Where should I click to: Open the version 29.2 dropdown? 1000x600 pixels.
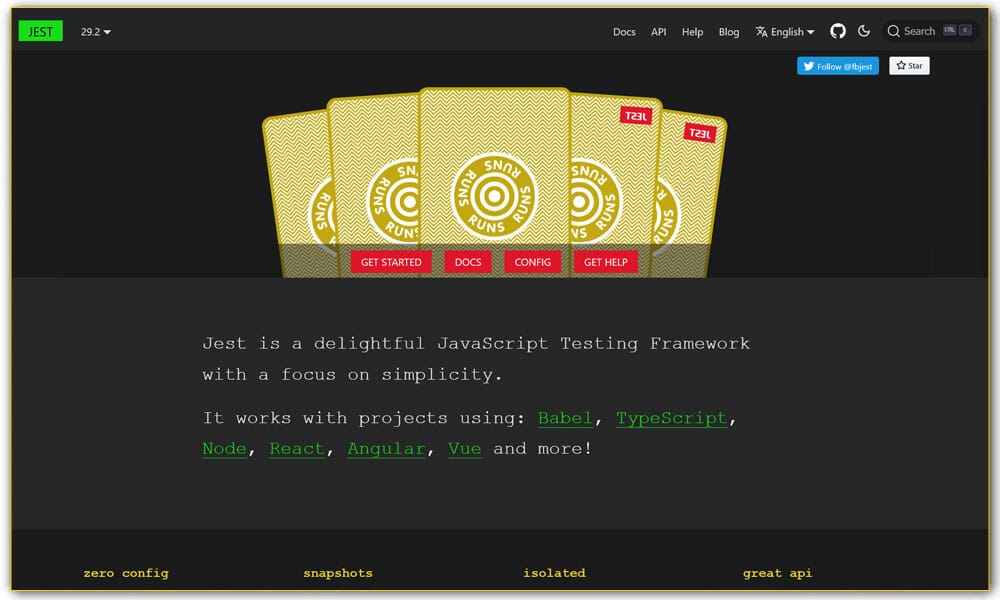pos(95,31)
